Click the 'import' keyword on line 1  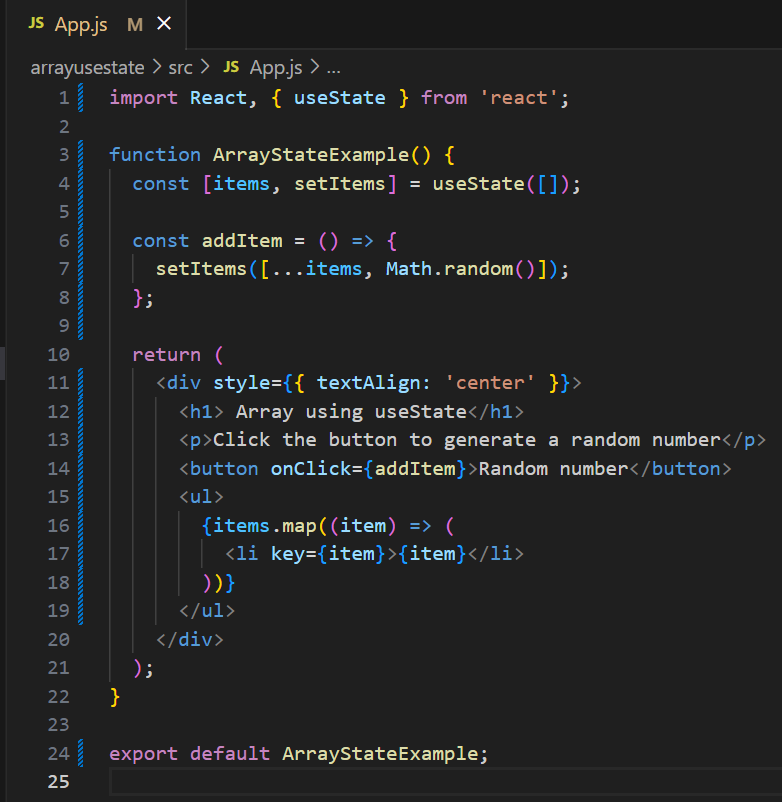pos(144,98)
